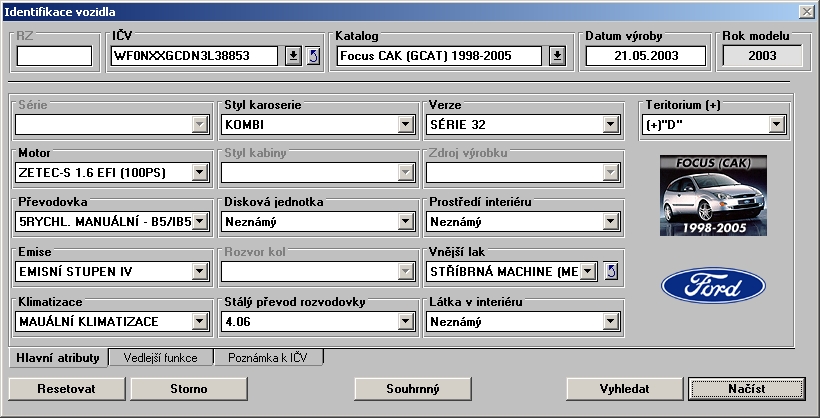Switch to the Vedlejší funkce tab
Image resolution: width=820 pixels, height=418 pixels.
[161, 357]
